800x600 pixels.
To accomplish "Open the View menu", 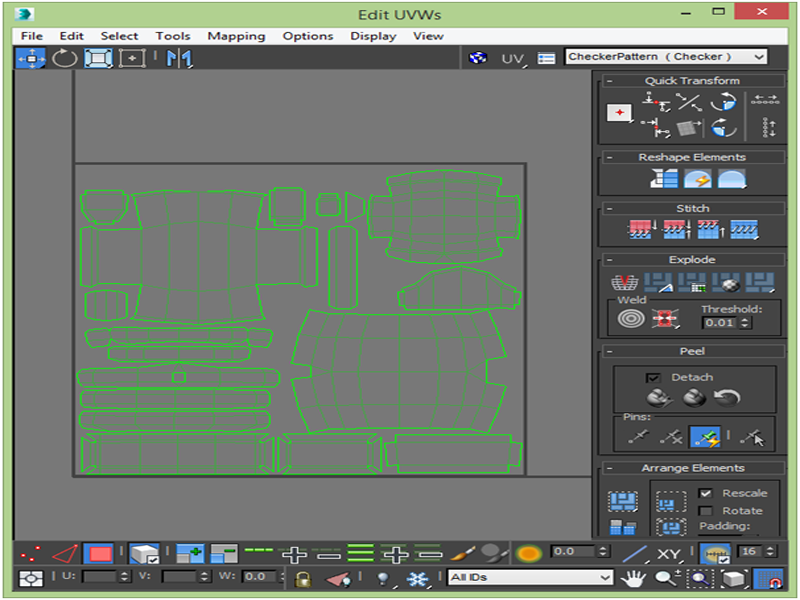I will 428,36.
